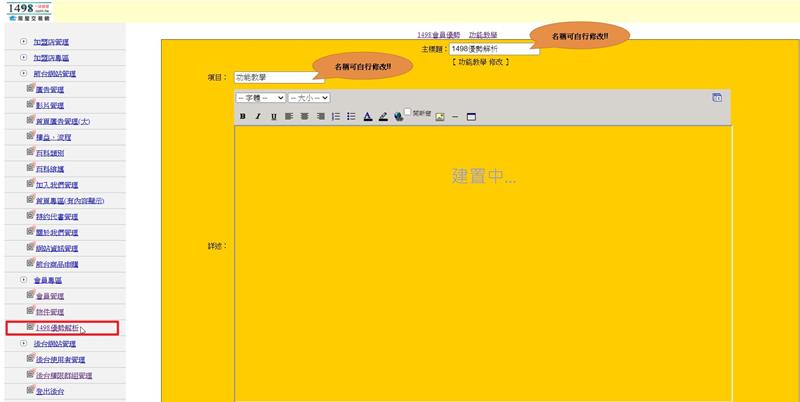Toggle italic text in editor toolbar
Image resolution: width=800 pixels, height=402 pixels.
click(x=258, y=117)
